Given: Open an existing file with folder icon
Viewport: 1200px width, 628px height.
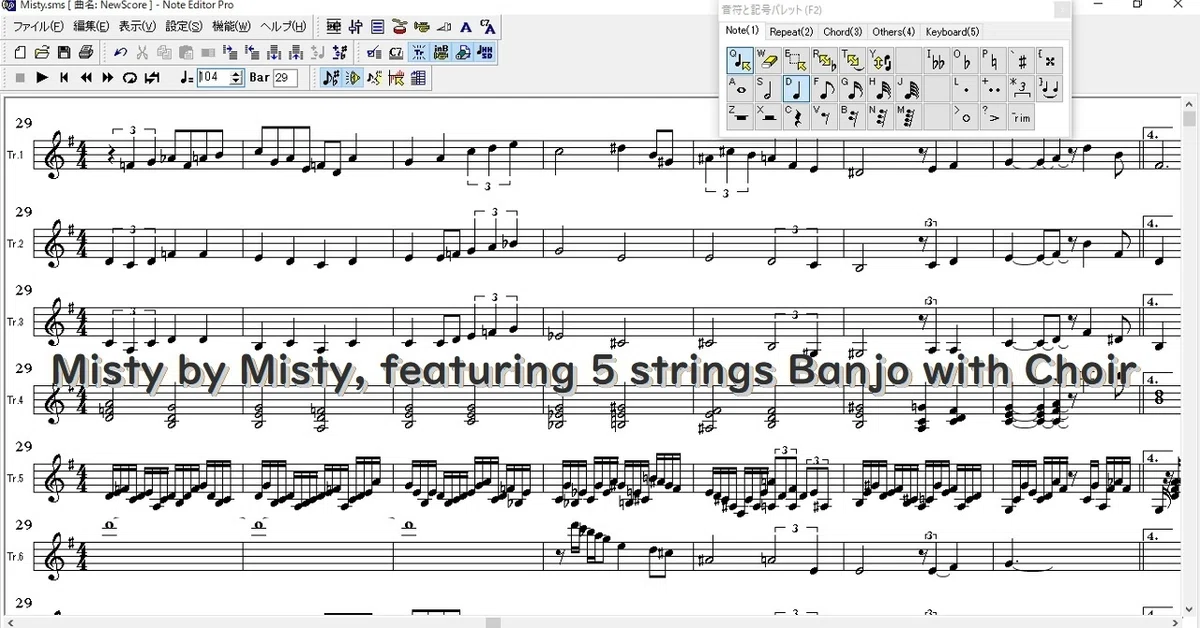Looking at the screenshot, I should point(42,53).
